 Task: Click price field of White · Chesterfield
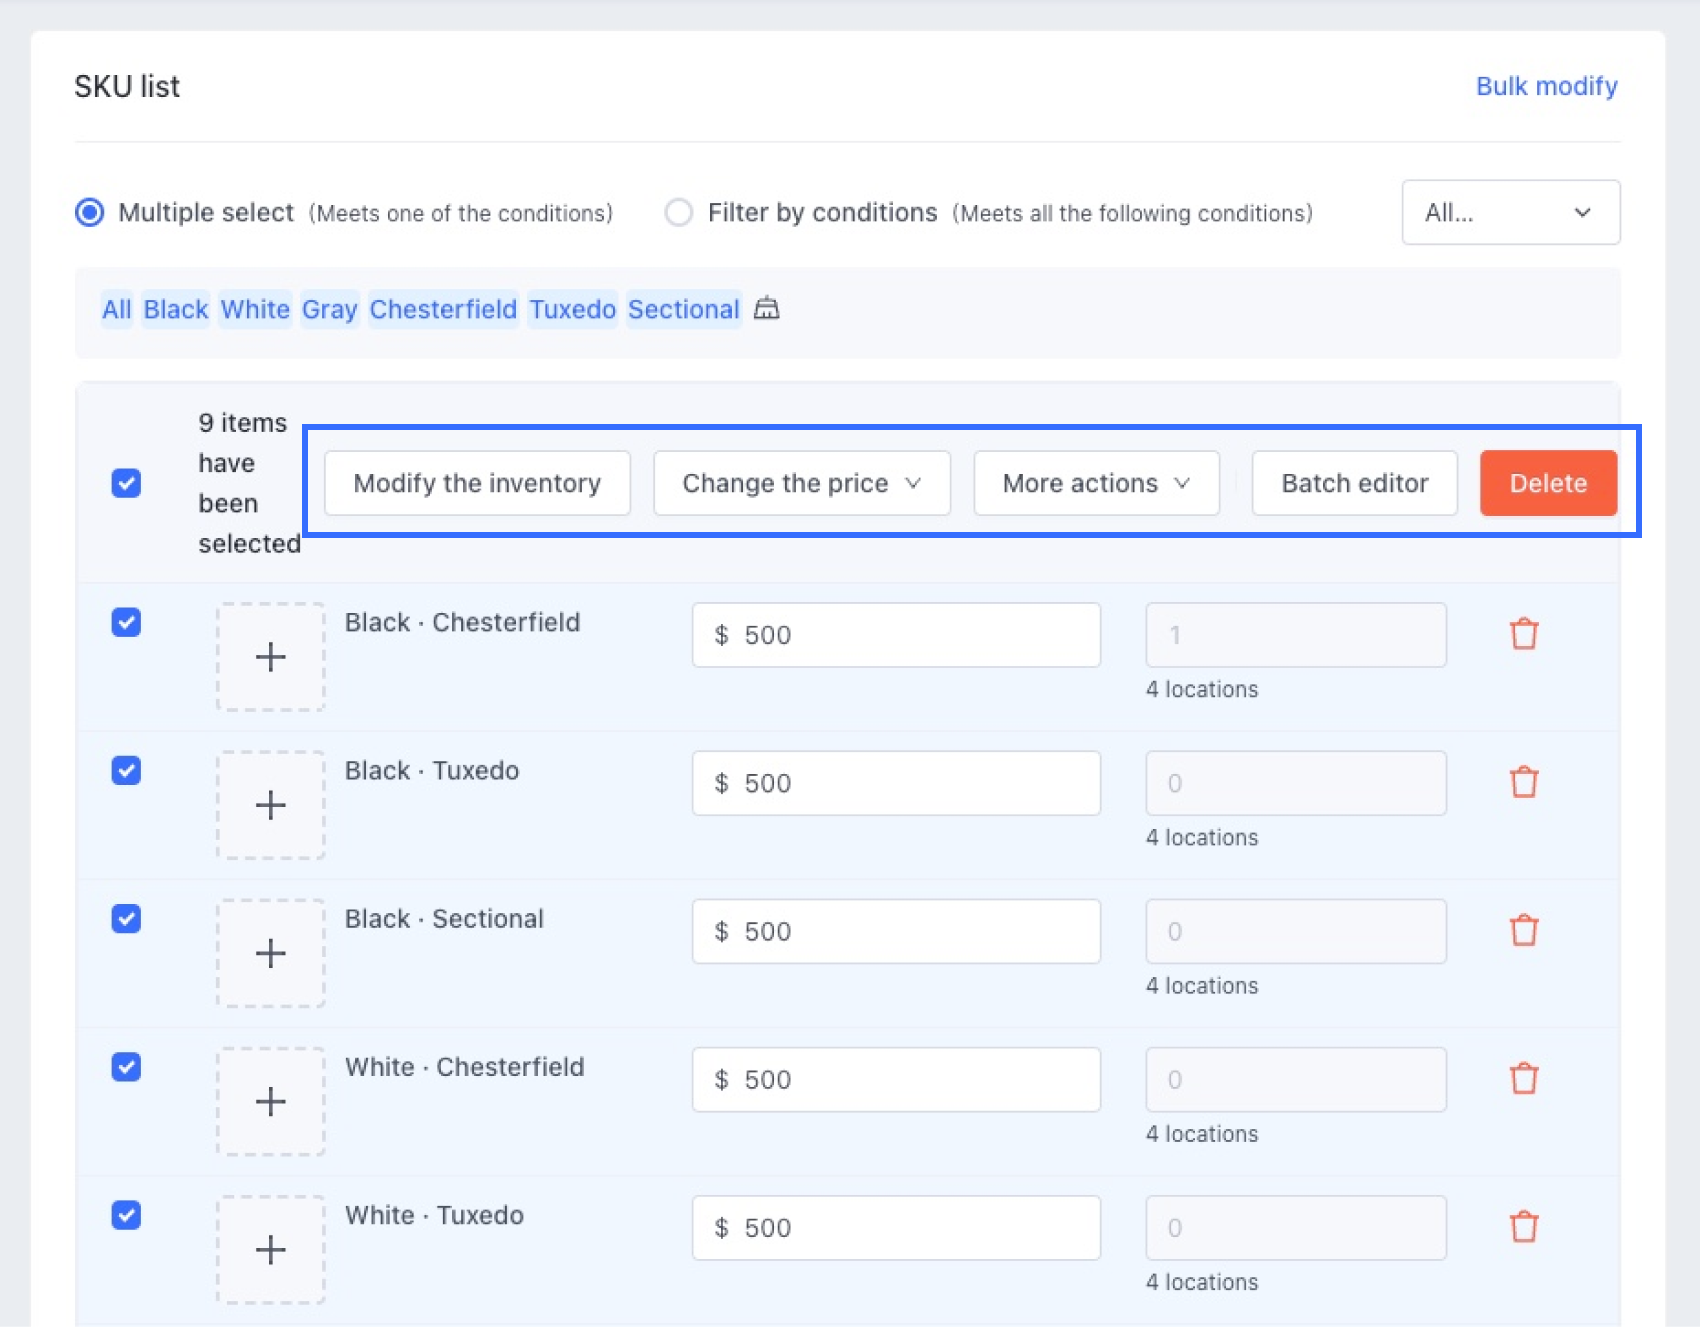[x=896, y=1079]
